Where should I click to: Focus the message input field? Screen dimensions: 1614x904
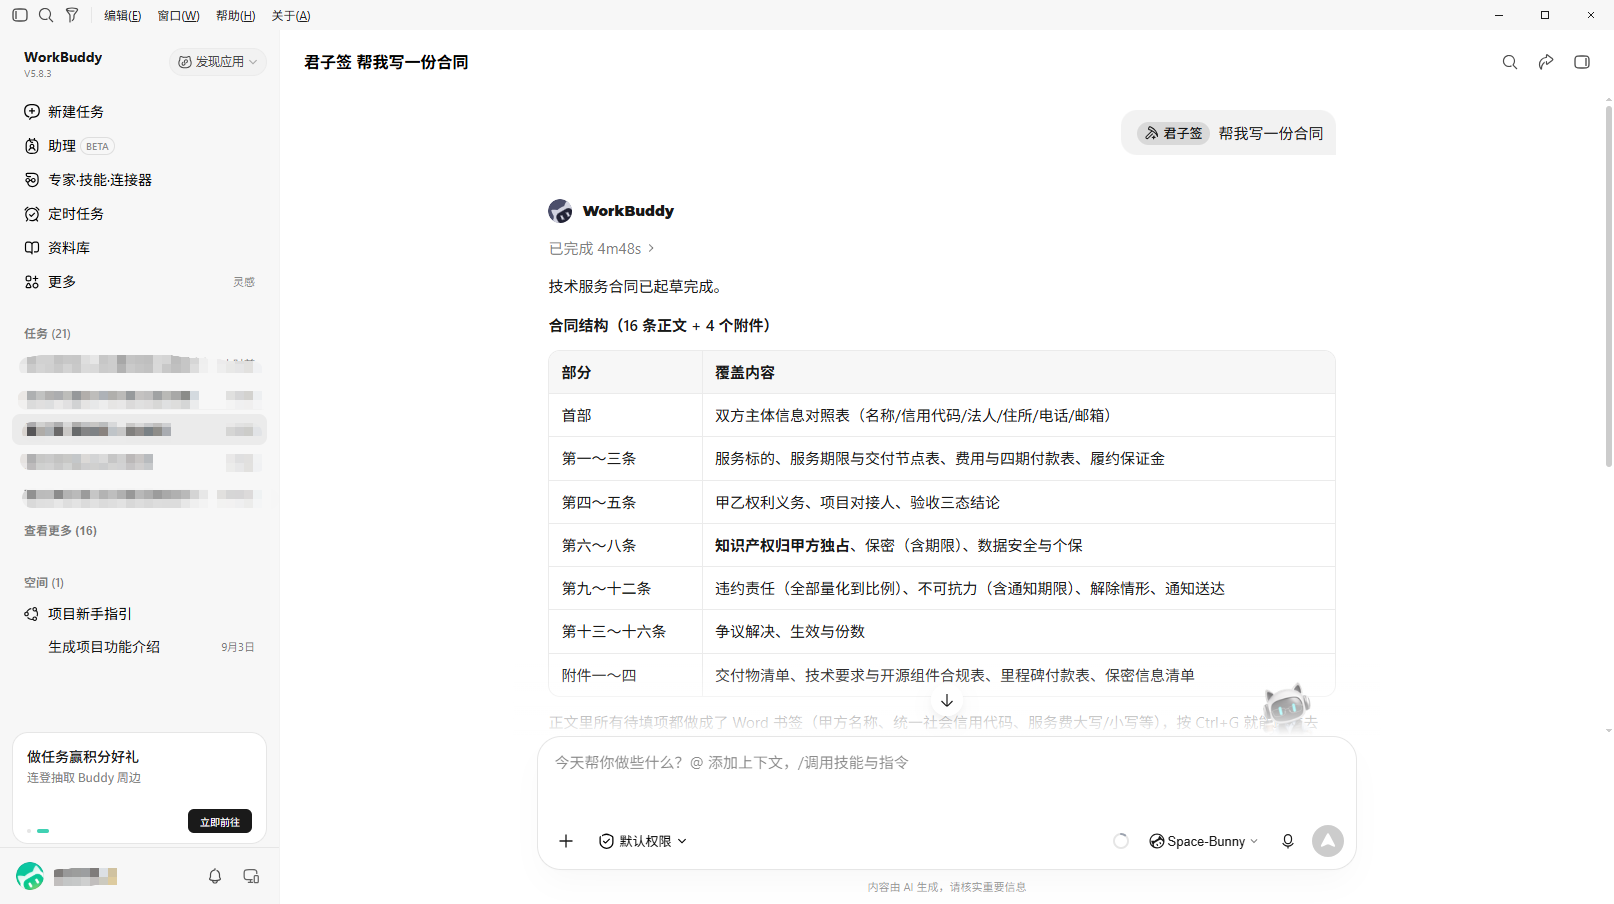coord(946,763)
